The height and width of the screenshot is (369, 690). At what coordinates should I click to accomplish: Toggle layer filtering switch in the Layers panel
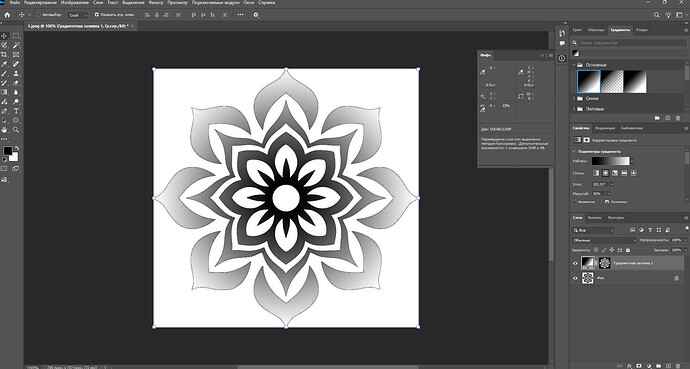pos(687,228)
